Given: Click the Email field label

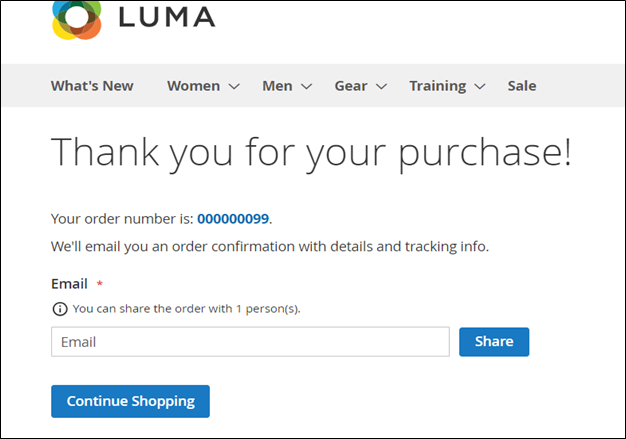Looking at the screenshot, I should tap(69, 284).
